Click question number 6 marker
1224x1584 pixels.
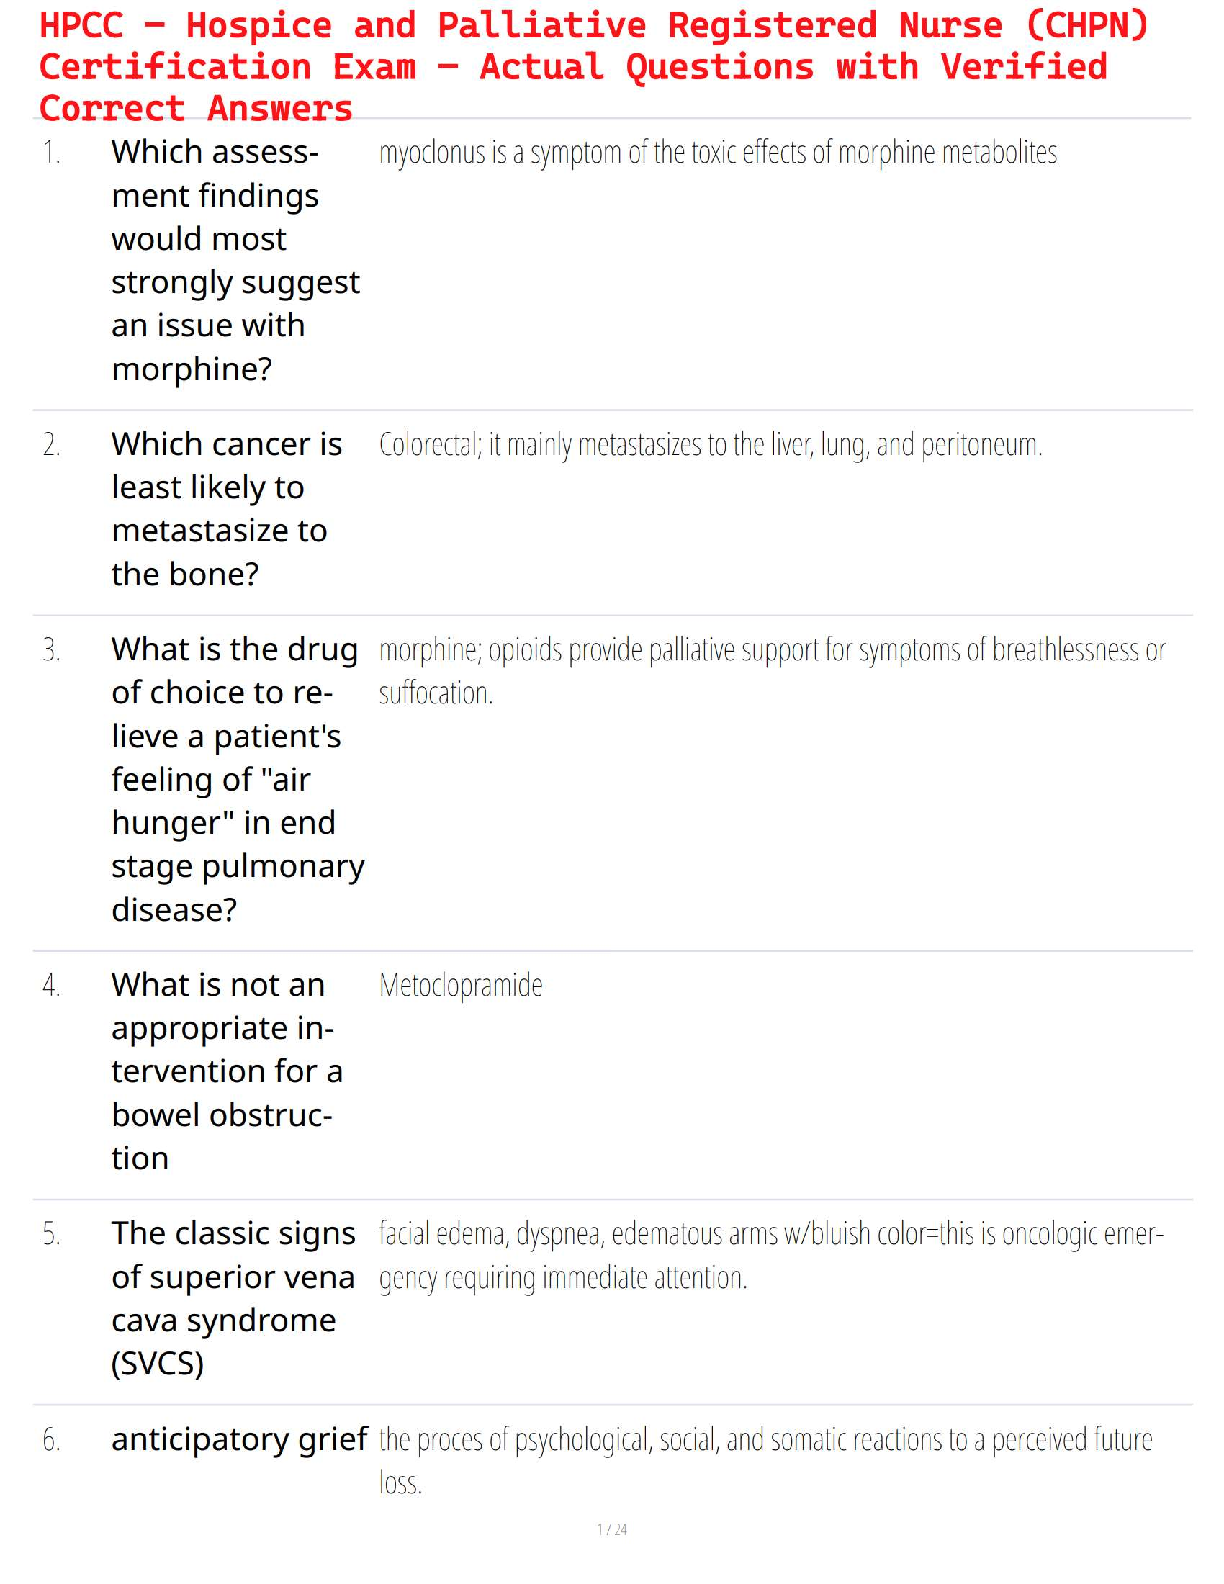tap(52, 1441)
